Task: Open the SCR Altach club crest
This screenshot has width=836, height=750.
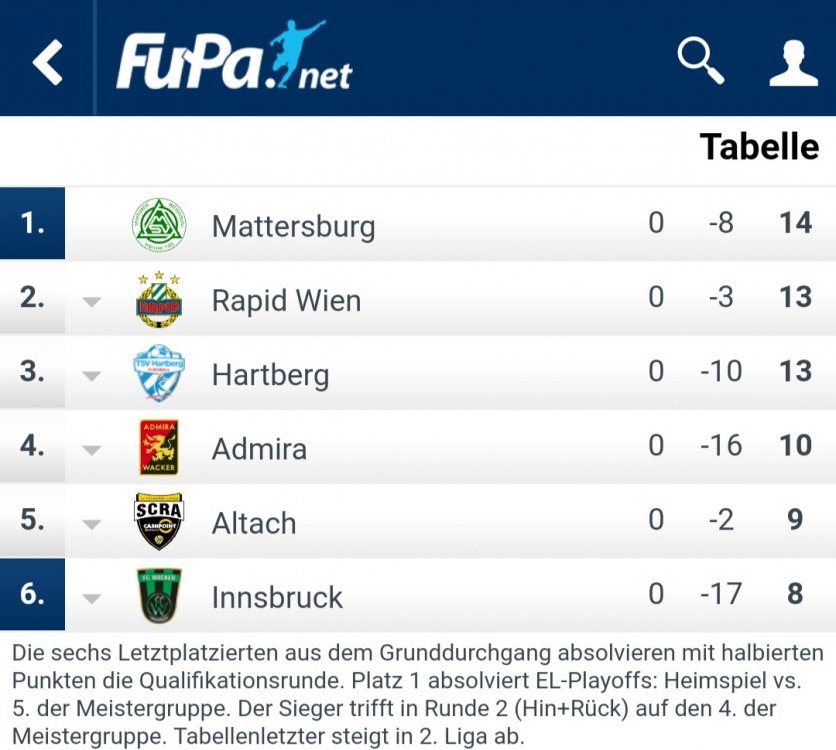Action: coord(159,521)
